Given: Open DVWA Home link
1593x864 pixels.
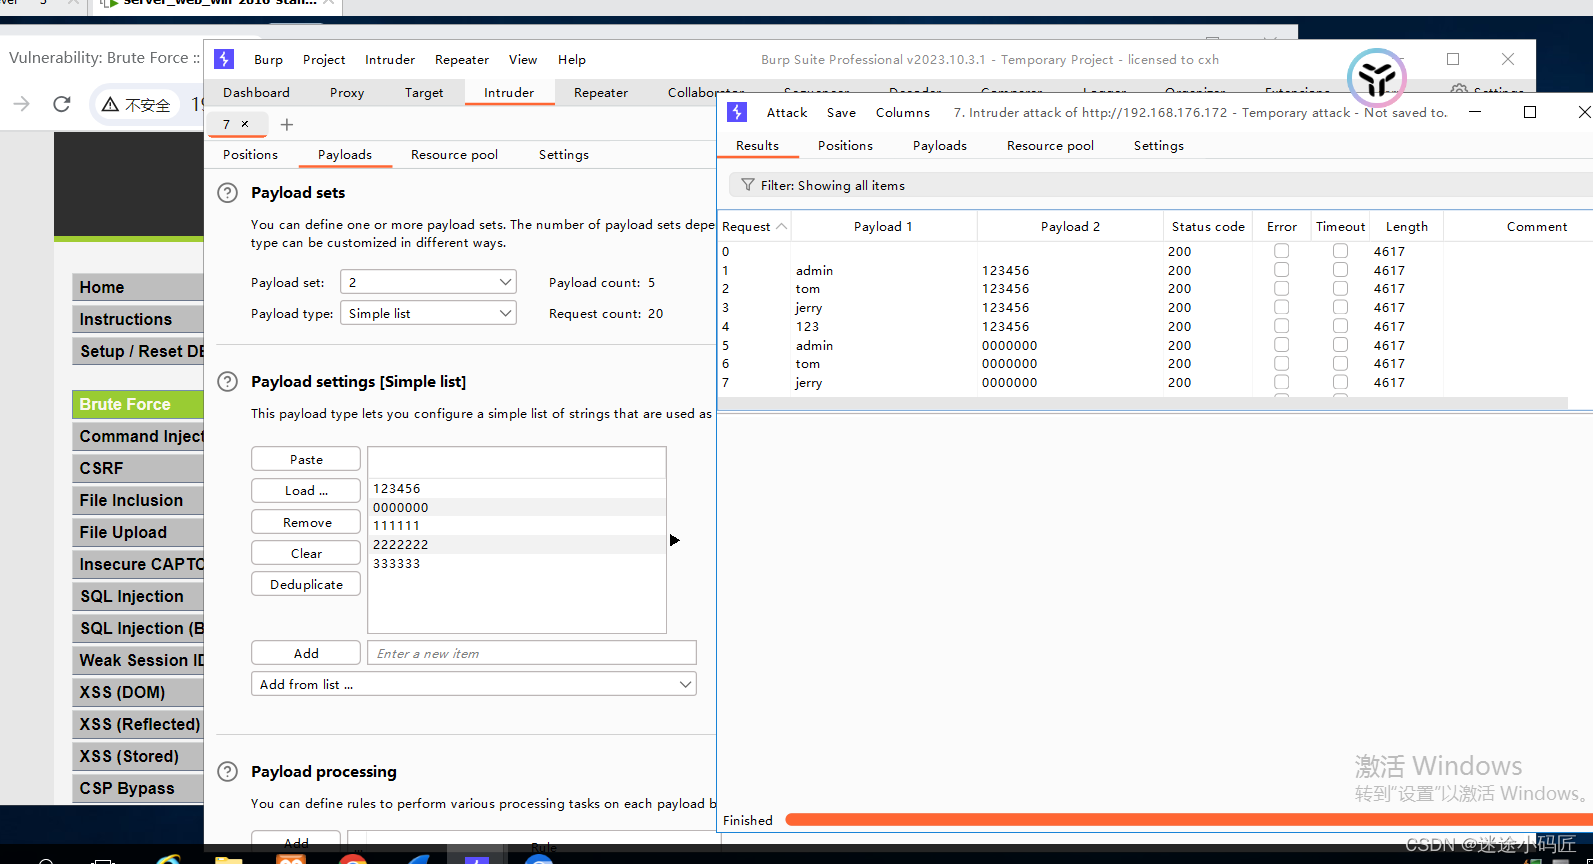Looking at the screenshot, I should pyautogui.click(x=137, y=287).
